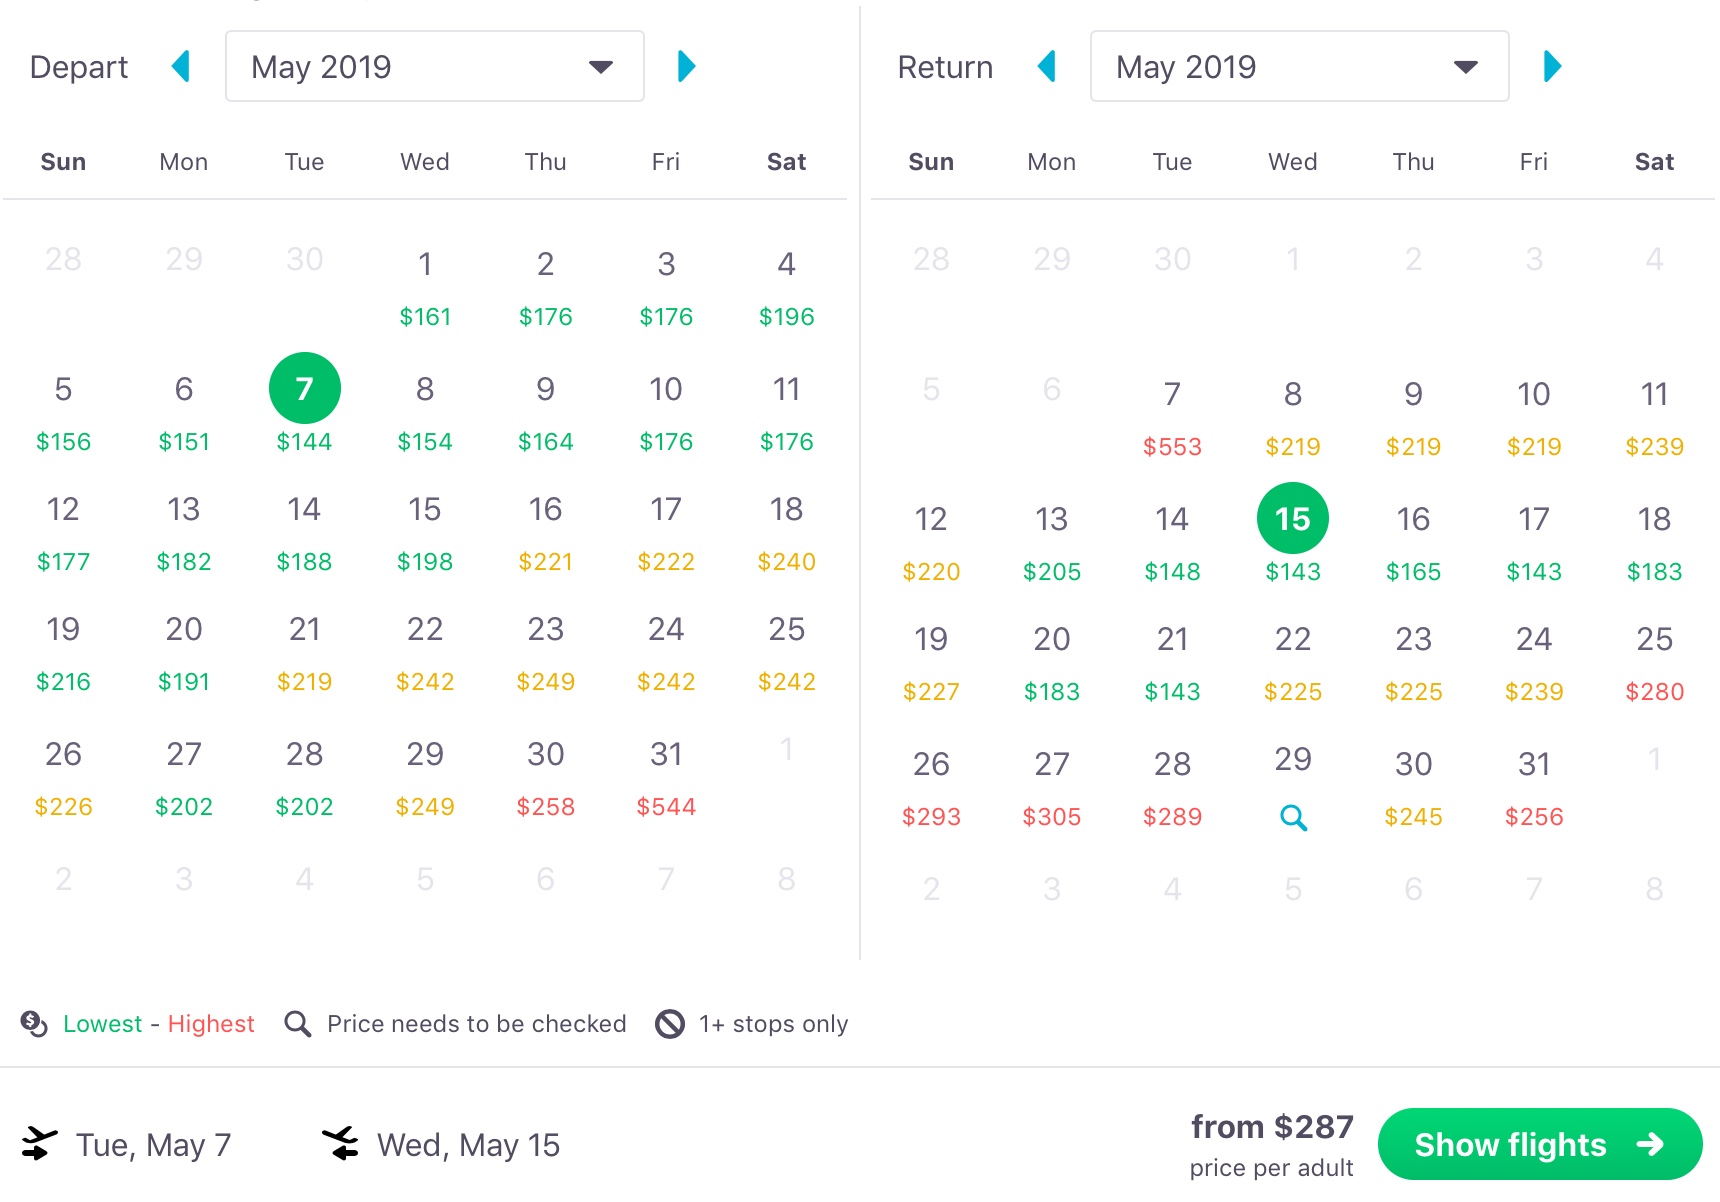
Task: Click the 'Price needs to be checked' magnifier legend
Action: click(297, 1023)
